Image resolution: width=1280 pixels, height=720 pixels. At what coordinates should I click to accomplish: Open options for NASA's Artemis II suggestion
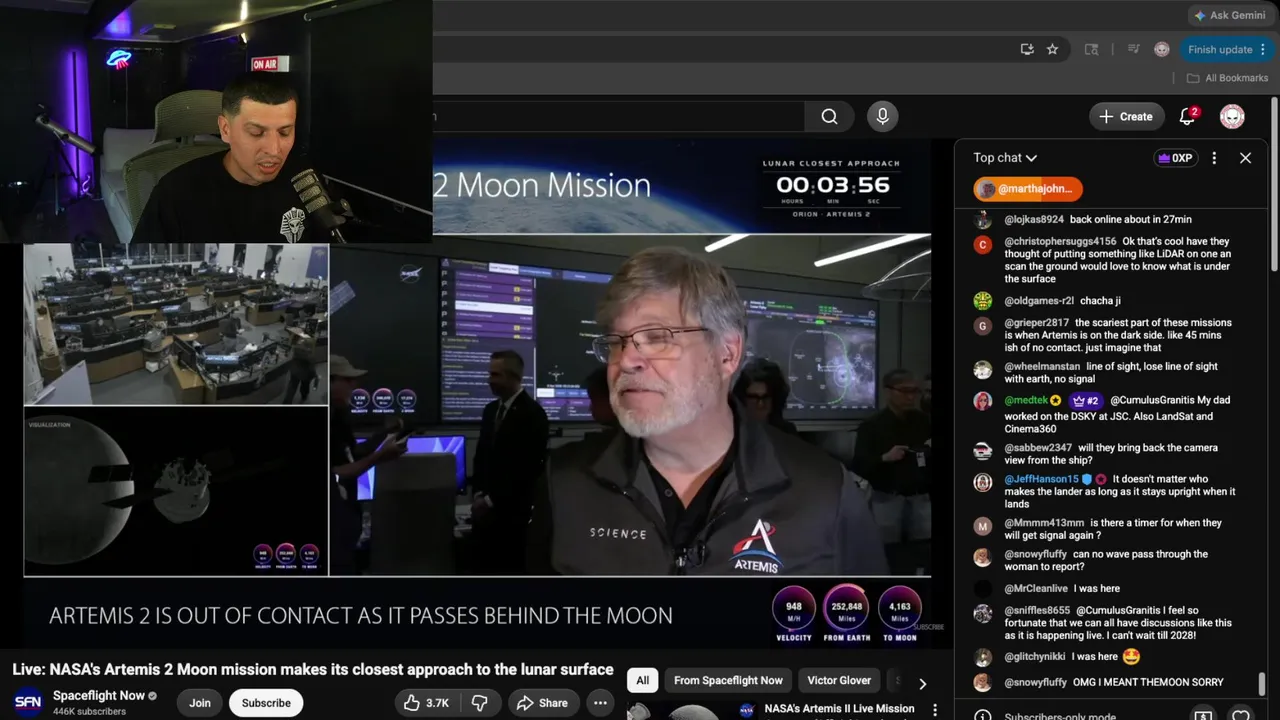pyautogui.click(x=935, y=710)
